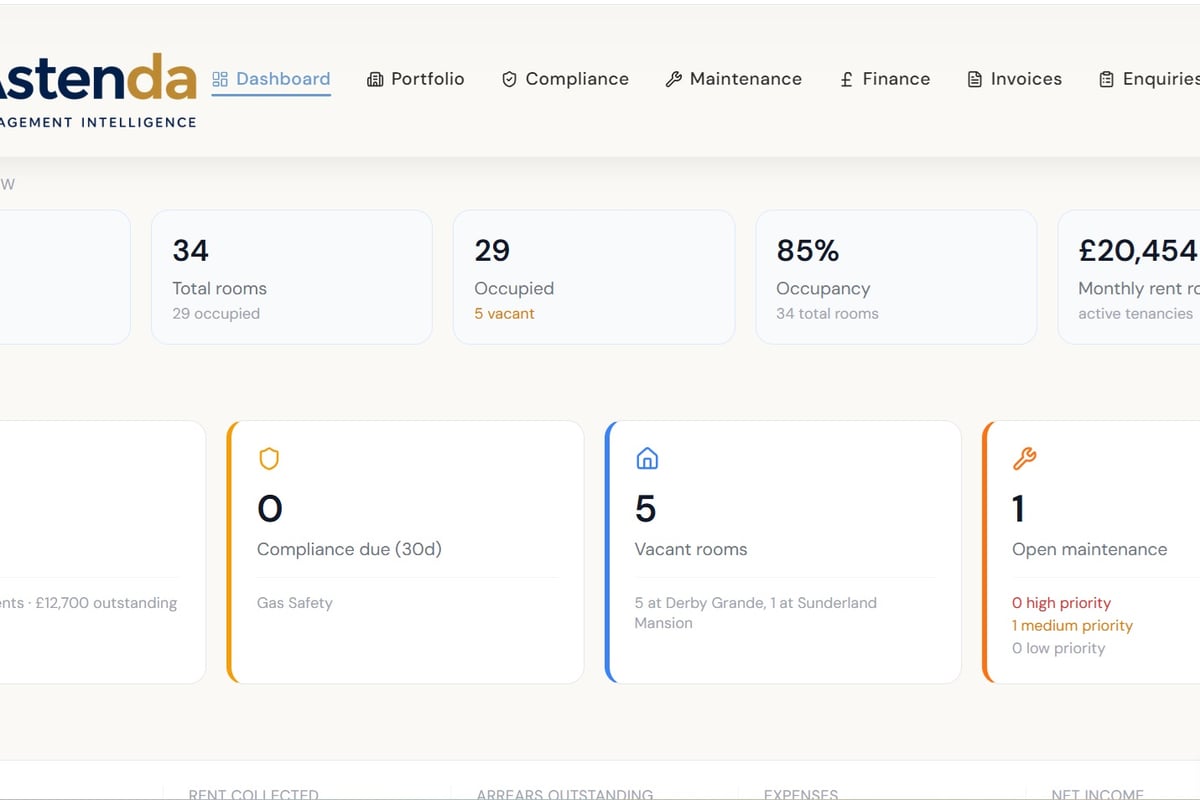Image resolution: width=1200 pixels, height=800 pixels.
Task: Click the '5 vacant' orange text
Action: (504, 314)
